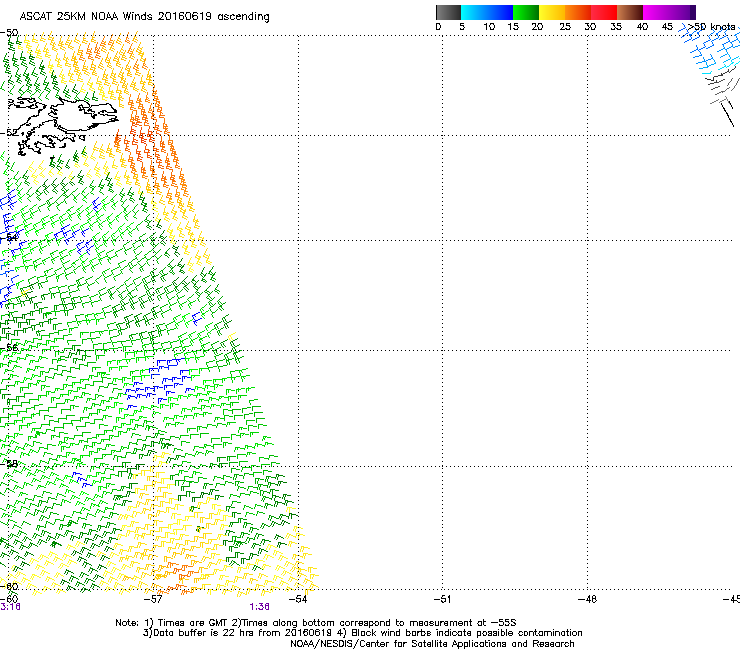
Task: Click the blue 10-15 knots legend swatch
Action: point(500,12)
